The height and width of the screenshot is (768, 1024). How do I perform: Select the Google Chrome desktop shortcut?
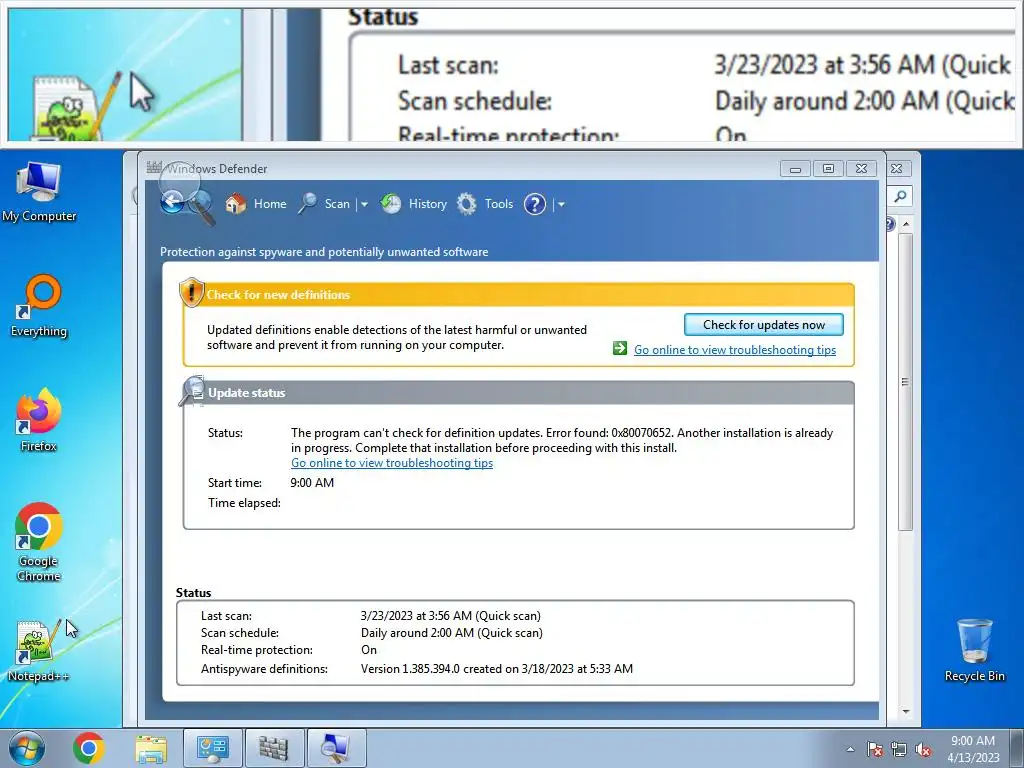(39, 541)
